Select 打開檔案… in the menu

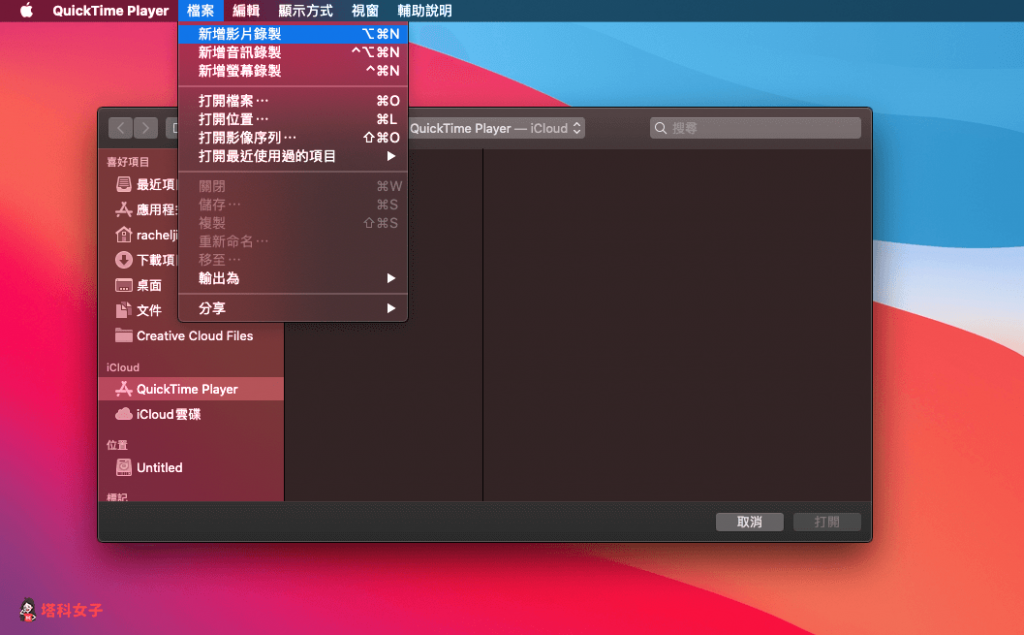point(293,101)
